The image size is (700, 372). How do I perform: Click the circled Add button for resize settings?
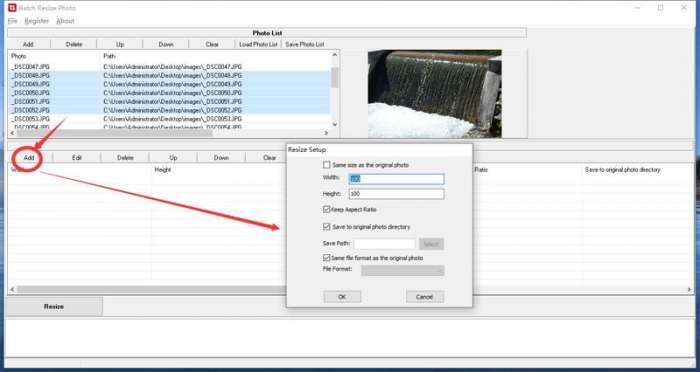pyautogui.click(x=29, y=158)
